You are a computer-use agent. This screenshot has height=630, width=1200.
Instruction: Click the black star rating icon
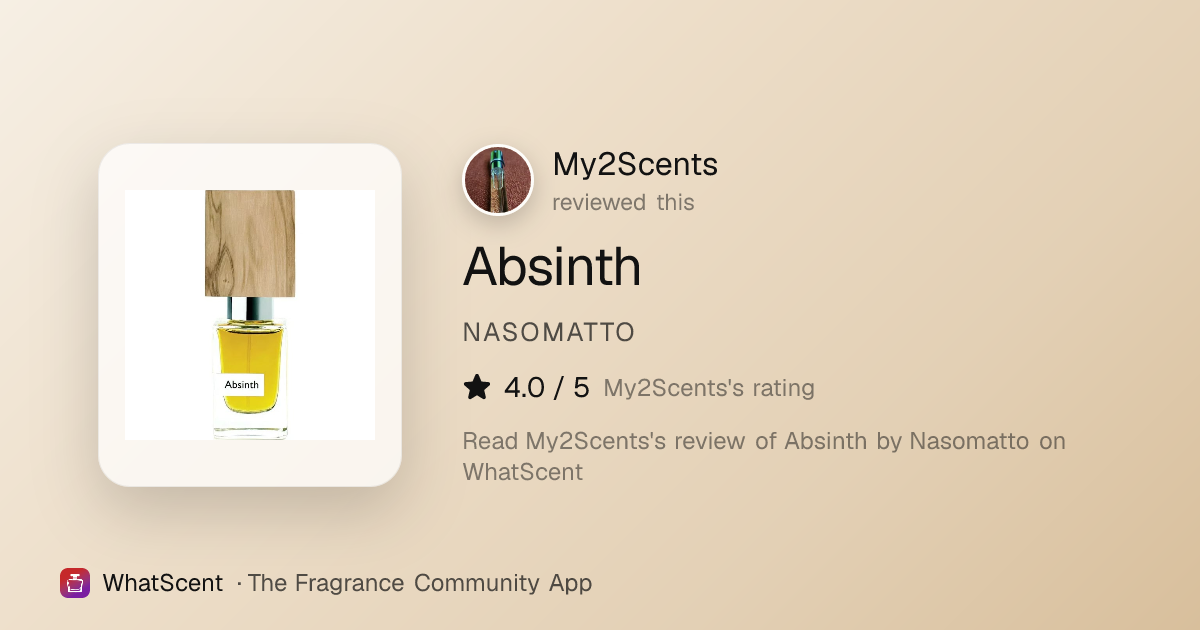[477, 387]
